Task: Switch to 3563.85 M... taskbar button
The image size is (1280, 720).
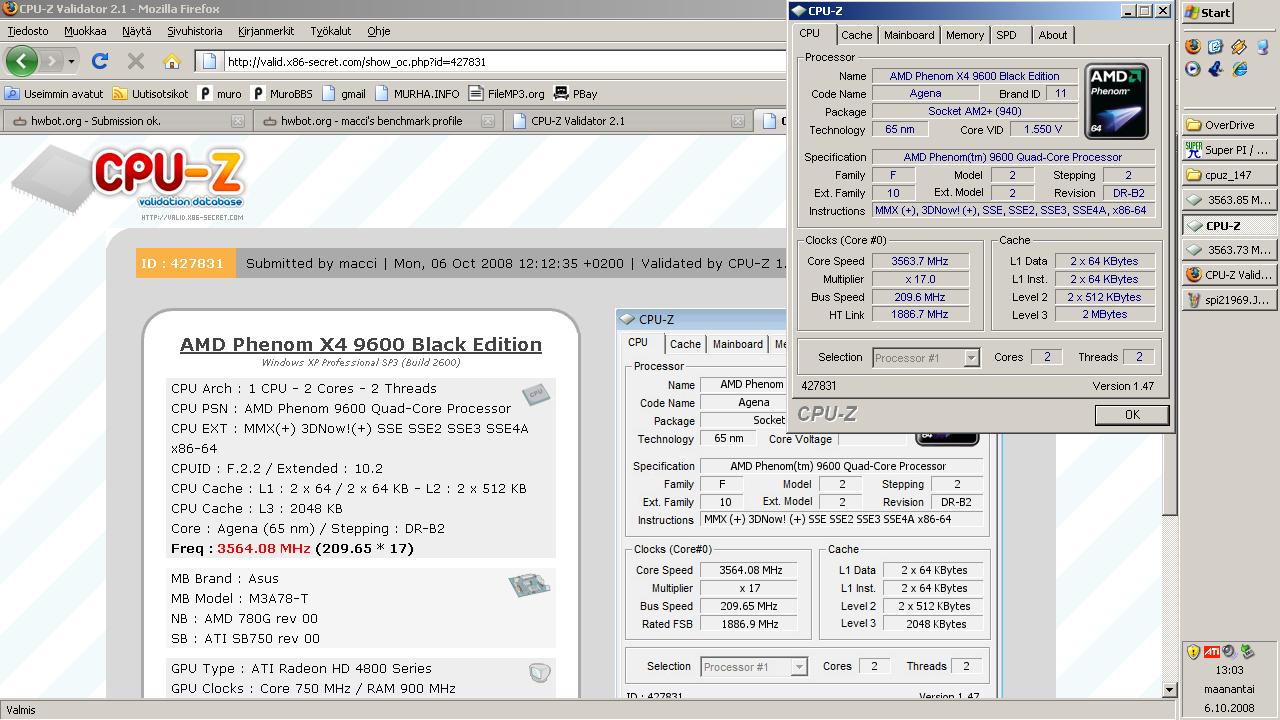Action: pos(1230,200)
